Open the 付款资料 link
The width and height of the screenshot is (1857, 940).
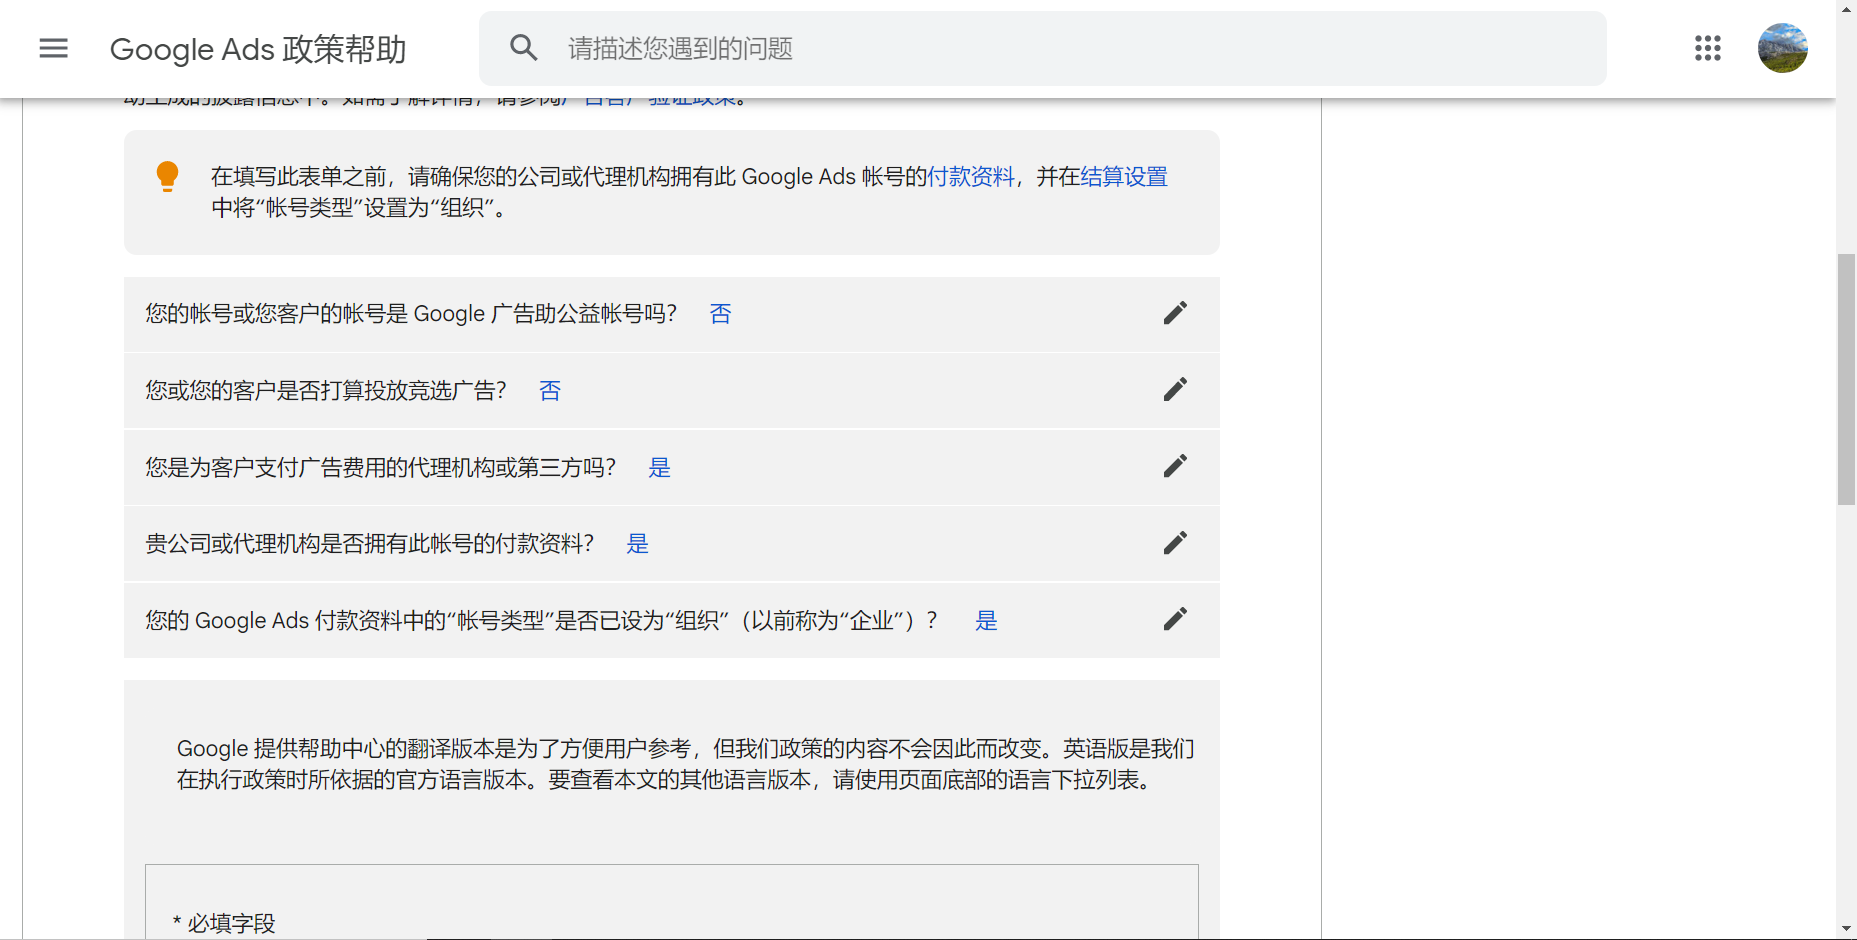pyautogui.click(x=971, y=177)
